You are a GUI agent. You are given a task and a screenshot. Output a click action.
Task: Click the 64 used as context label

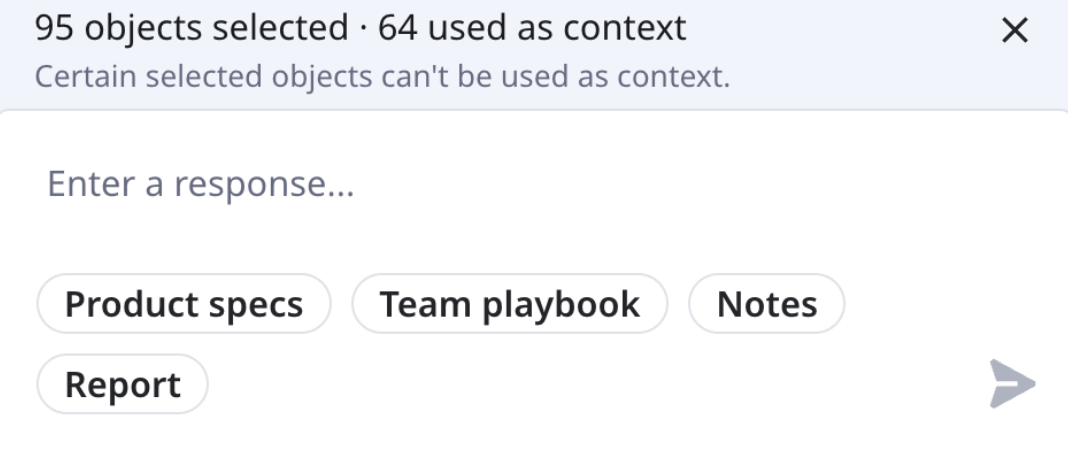coord(532,29)
